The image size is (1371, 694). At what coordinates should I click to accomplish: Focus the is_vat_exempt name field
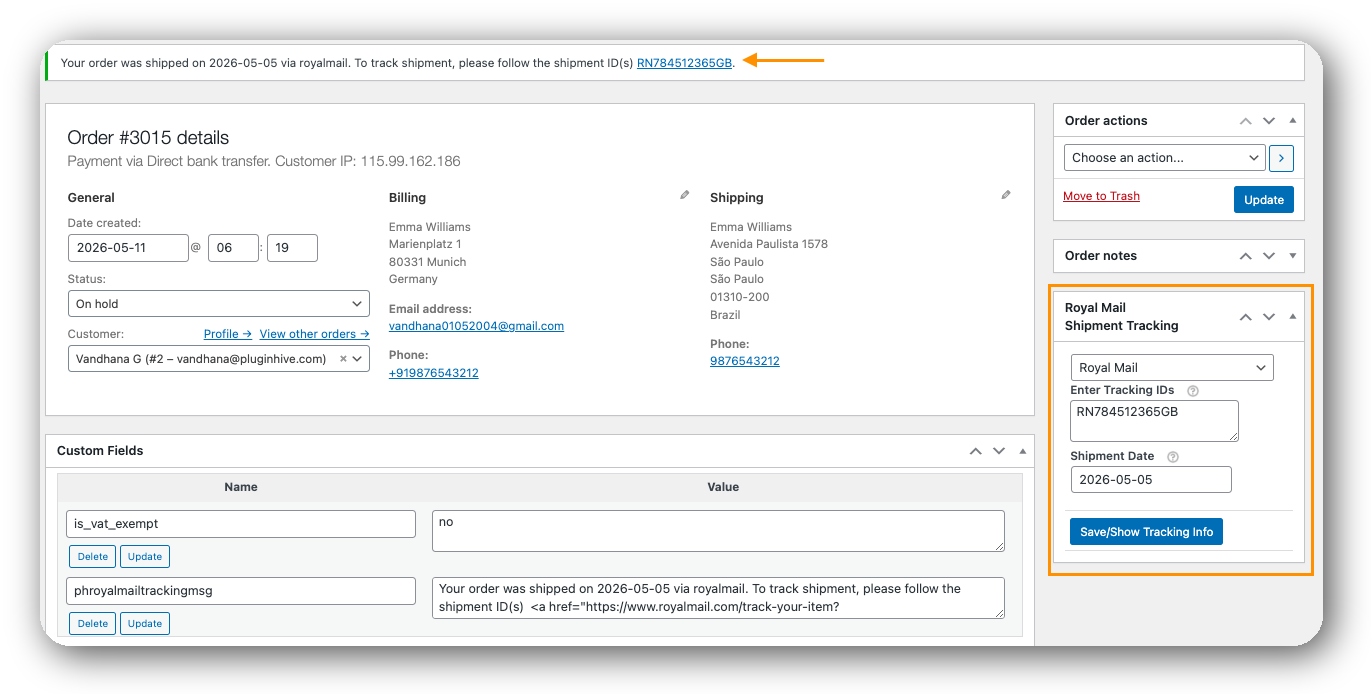(x=241, y=524)
